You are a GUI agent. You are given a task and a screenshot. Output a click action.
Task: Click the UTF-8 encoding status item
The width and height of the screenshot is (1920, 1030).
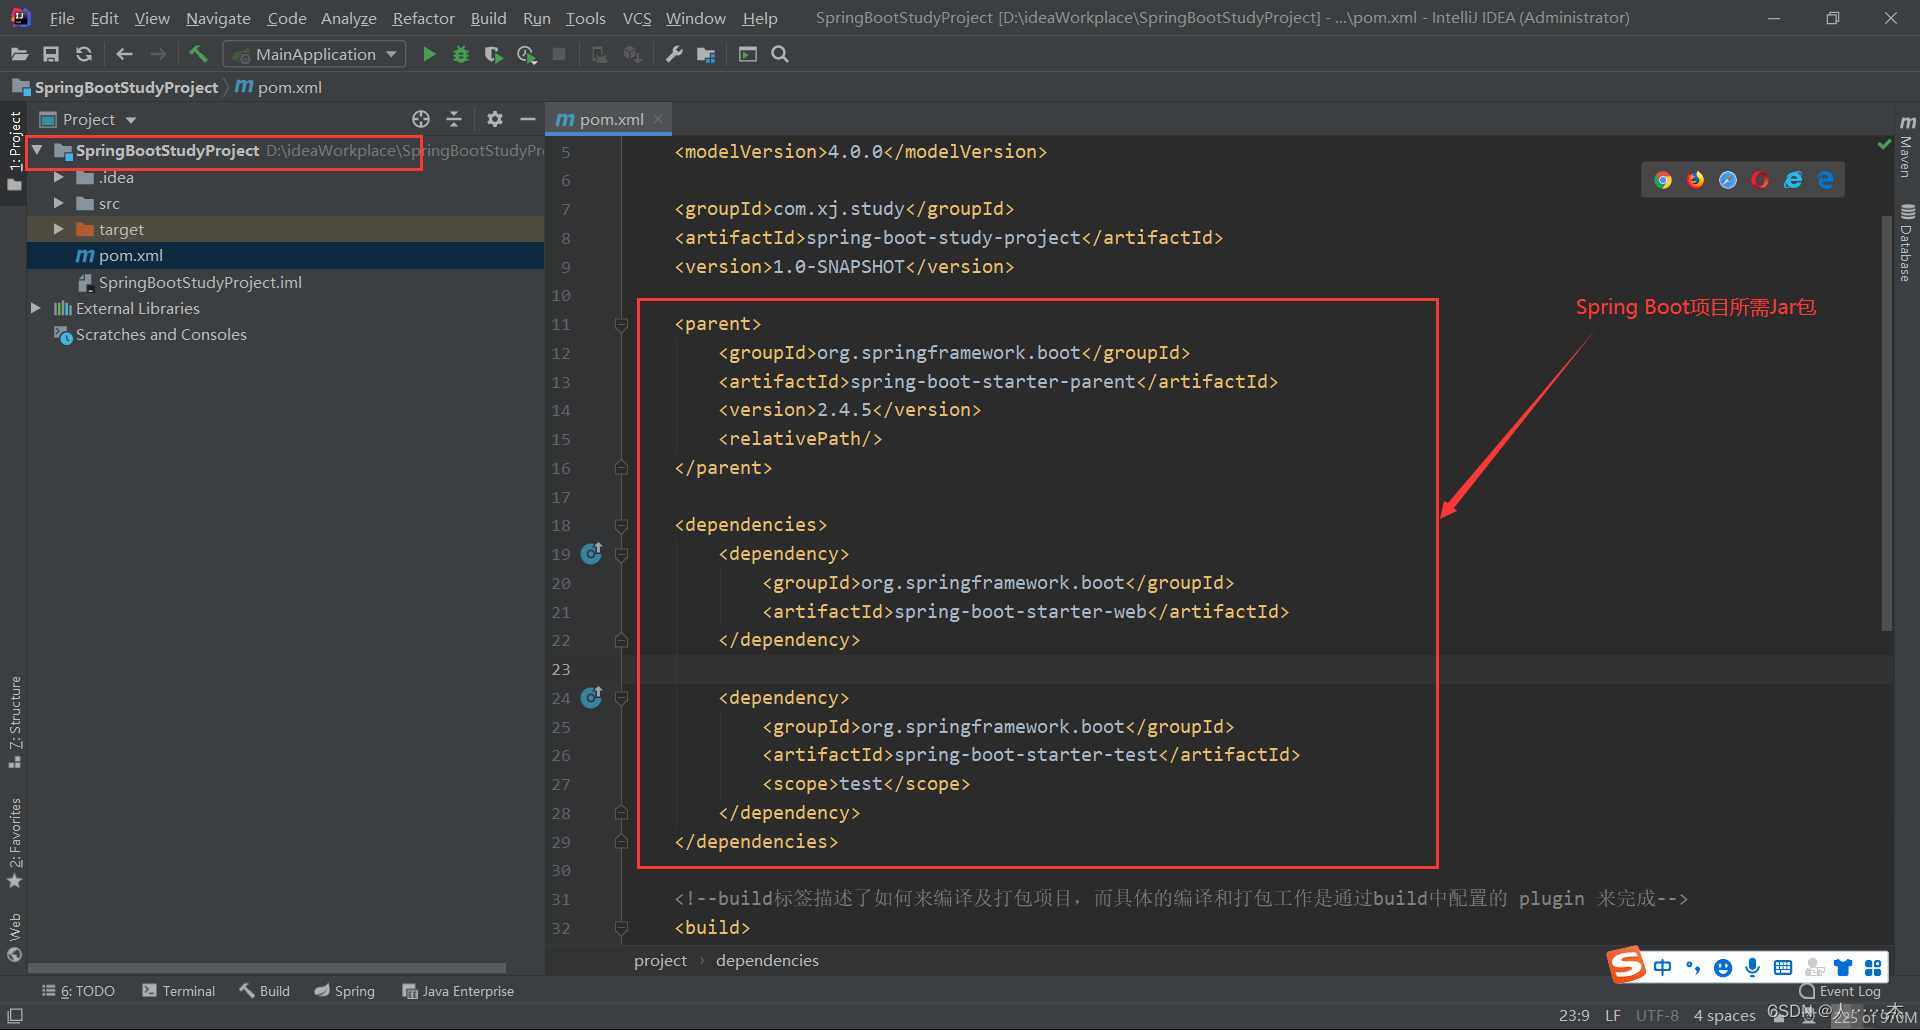pyautogui.click(x=1657, y=1015)
